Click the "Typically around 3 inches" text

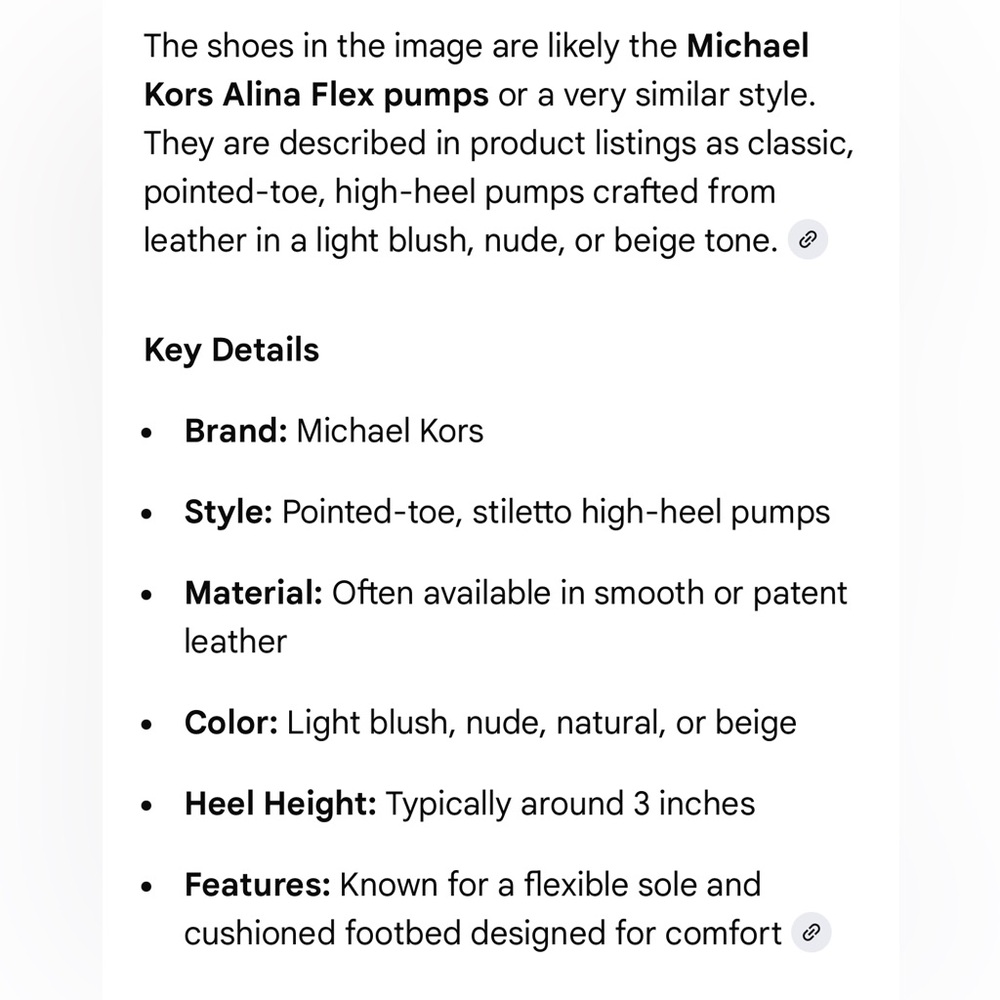[570, 804]
